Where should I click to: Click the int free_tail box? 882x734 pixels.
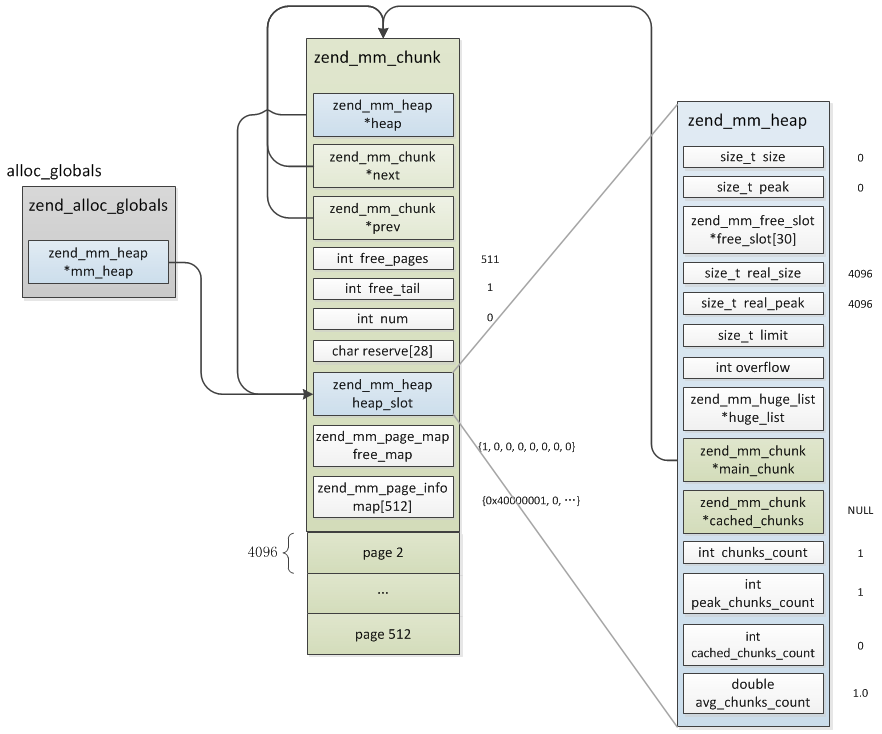tap(382, 289)
